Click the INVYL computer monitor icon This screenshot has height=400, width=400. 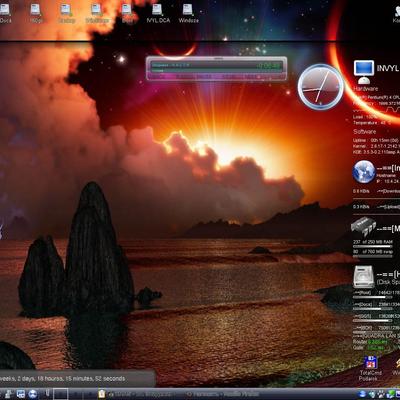tap(364, 71)
